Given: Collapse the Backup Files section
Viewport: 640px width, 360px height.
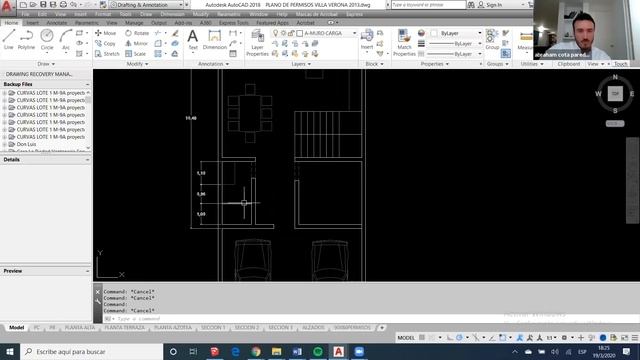Looking at the screenshot, I should (87, 84).
